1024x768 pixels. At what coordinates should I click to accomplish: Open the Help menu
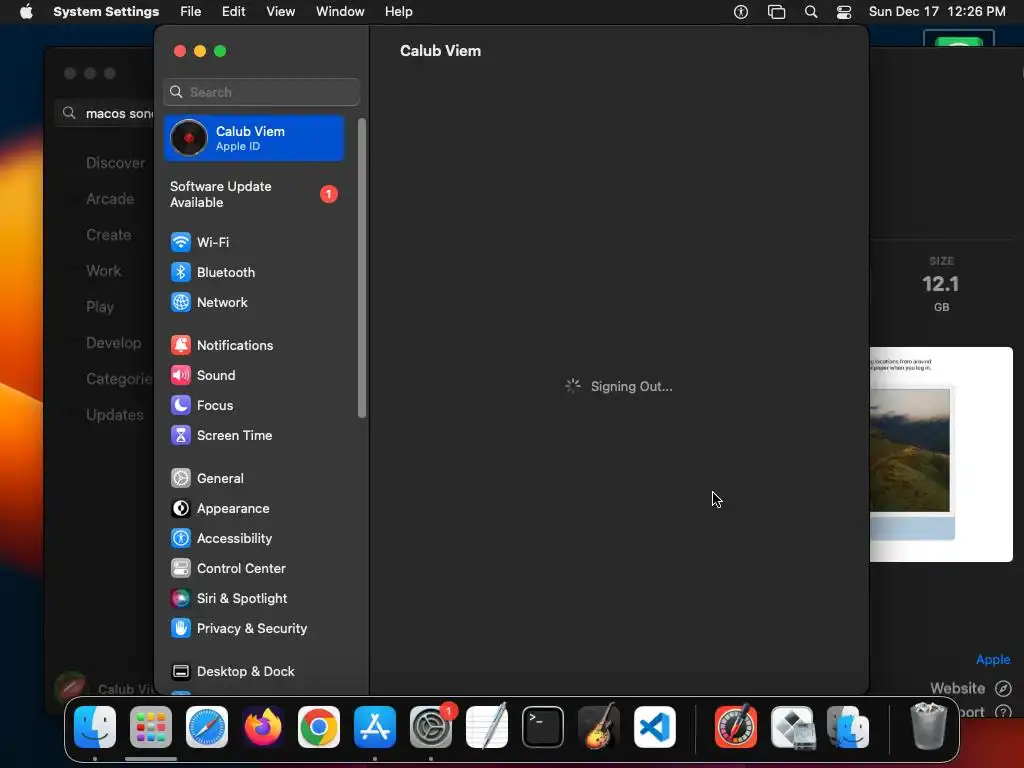tap(398, 12)
